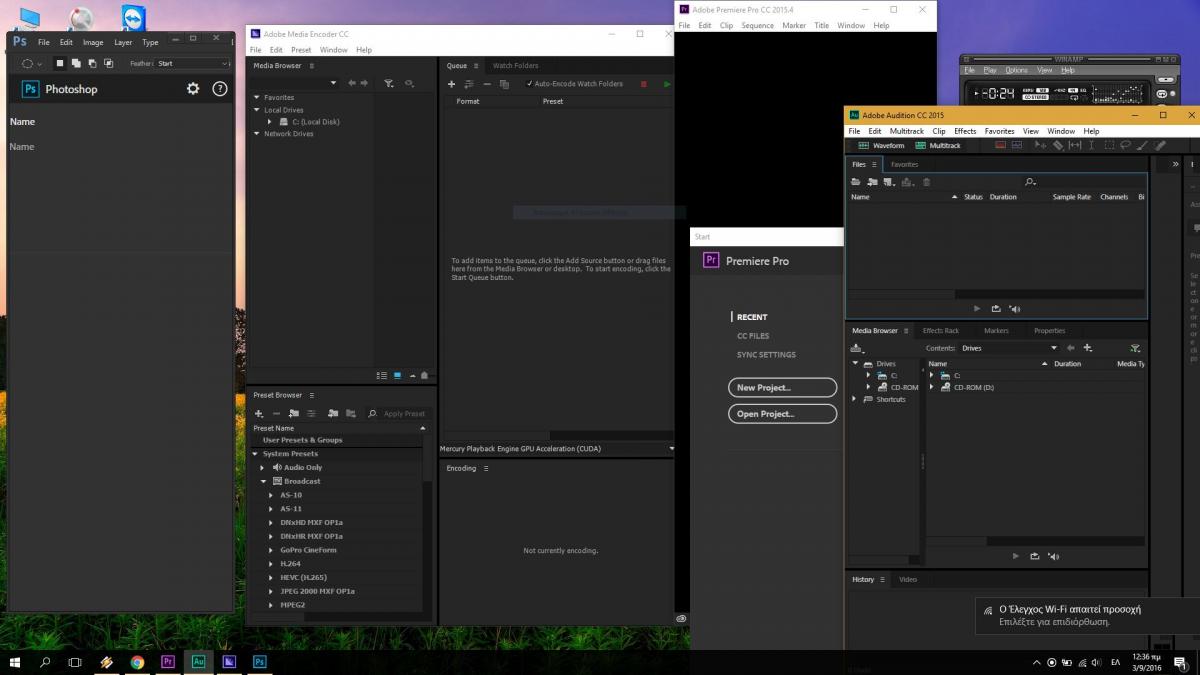Screen dimensions: 1200x675
Task: Toggle Winamp shuffle button
Action: point(1162,94)
